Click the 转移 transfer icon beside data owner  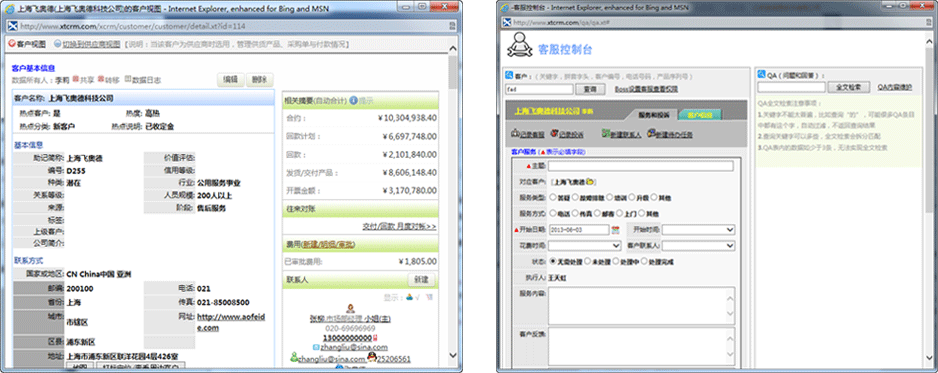(101, 78)
